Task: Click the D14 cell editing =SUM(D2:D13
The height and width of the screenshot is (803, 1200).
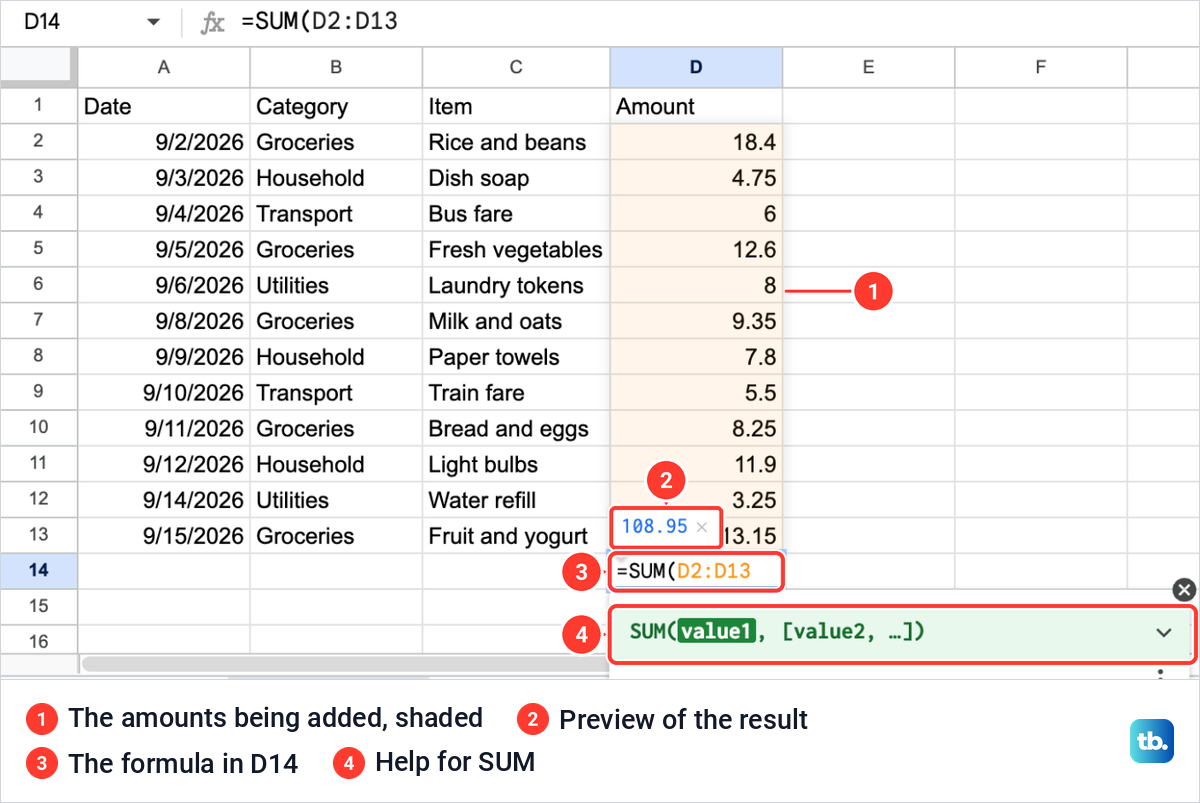Action: click(696, 571)
